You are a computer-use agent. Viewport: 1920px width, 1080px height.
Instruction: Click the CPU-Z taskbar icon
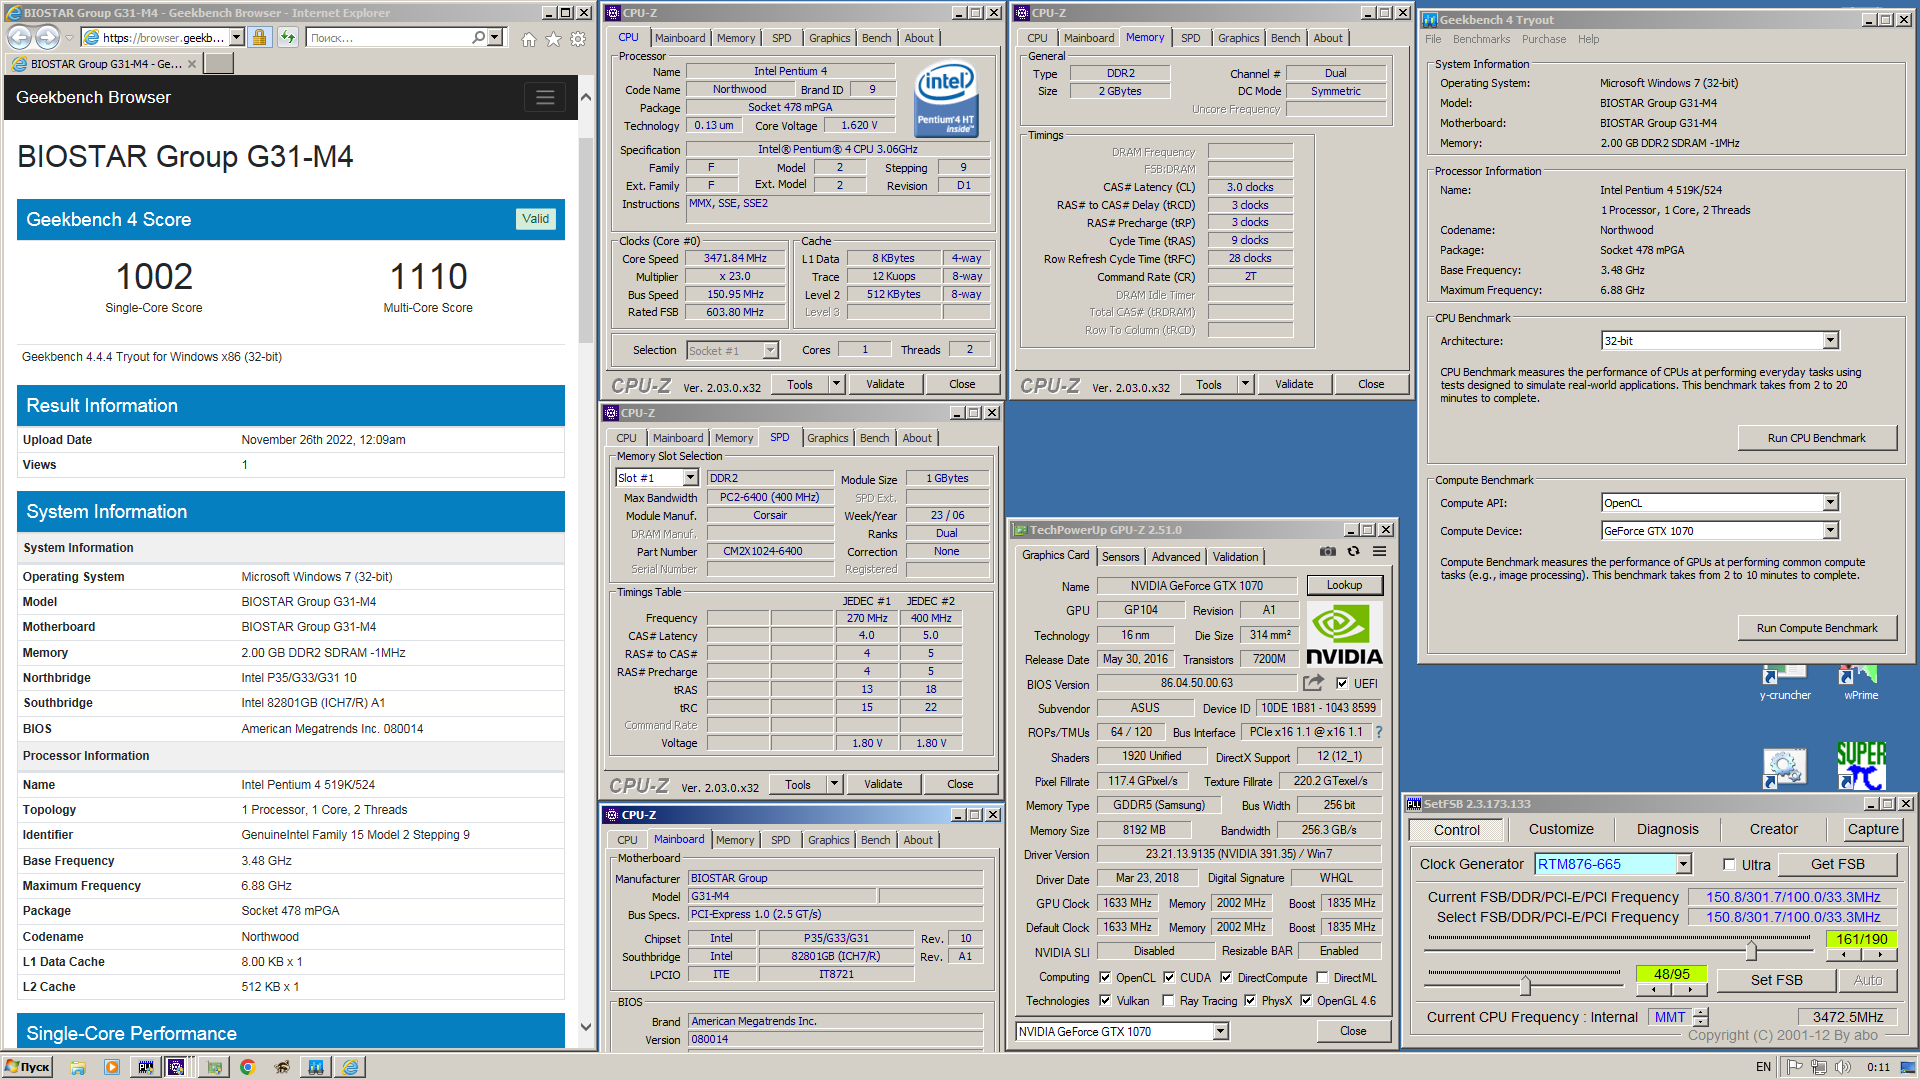pos(176,1067)
